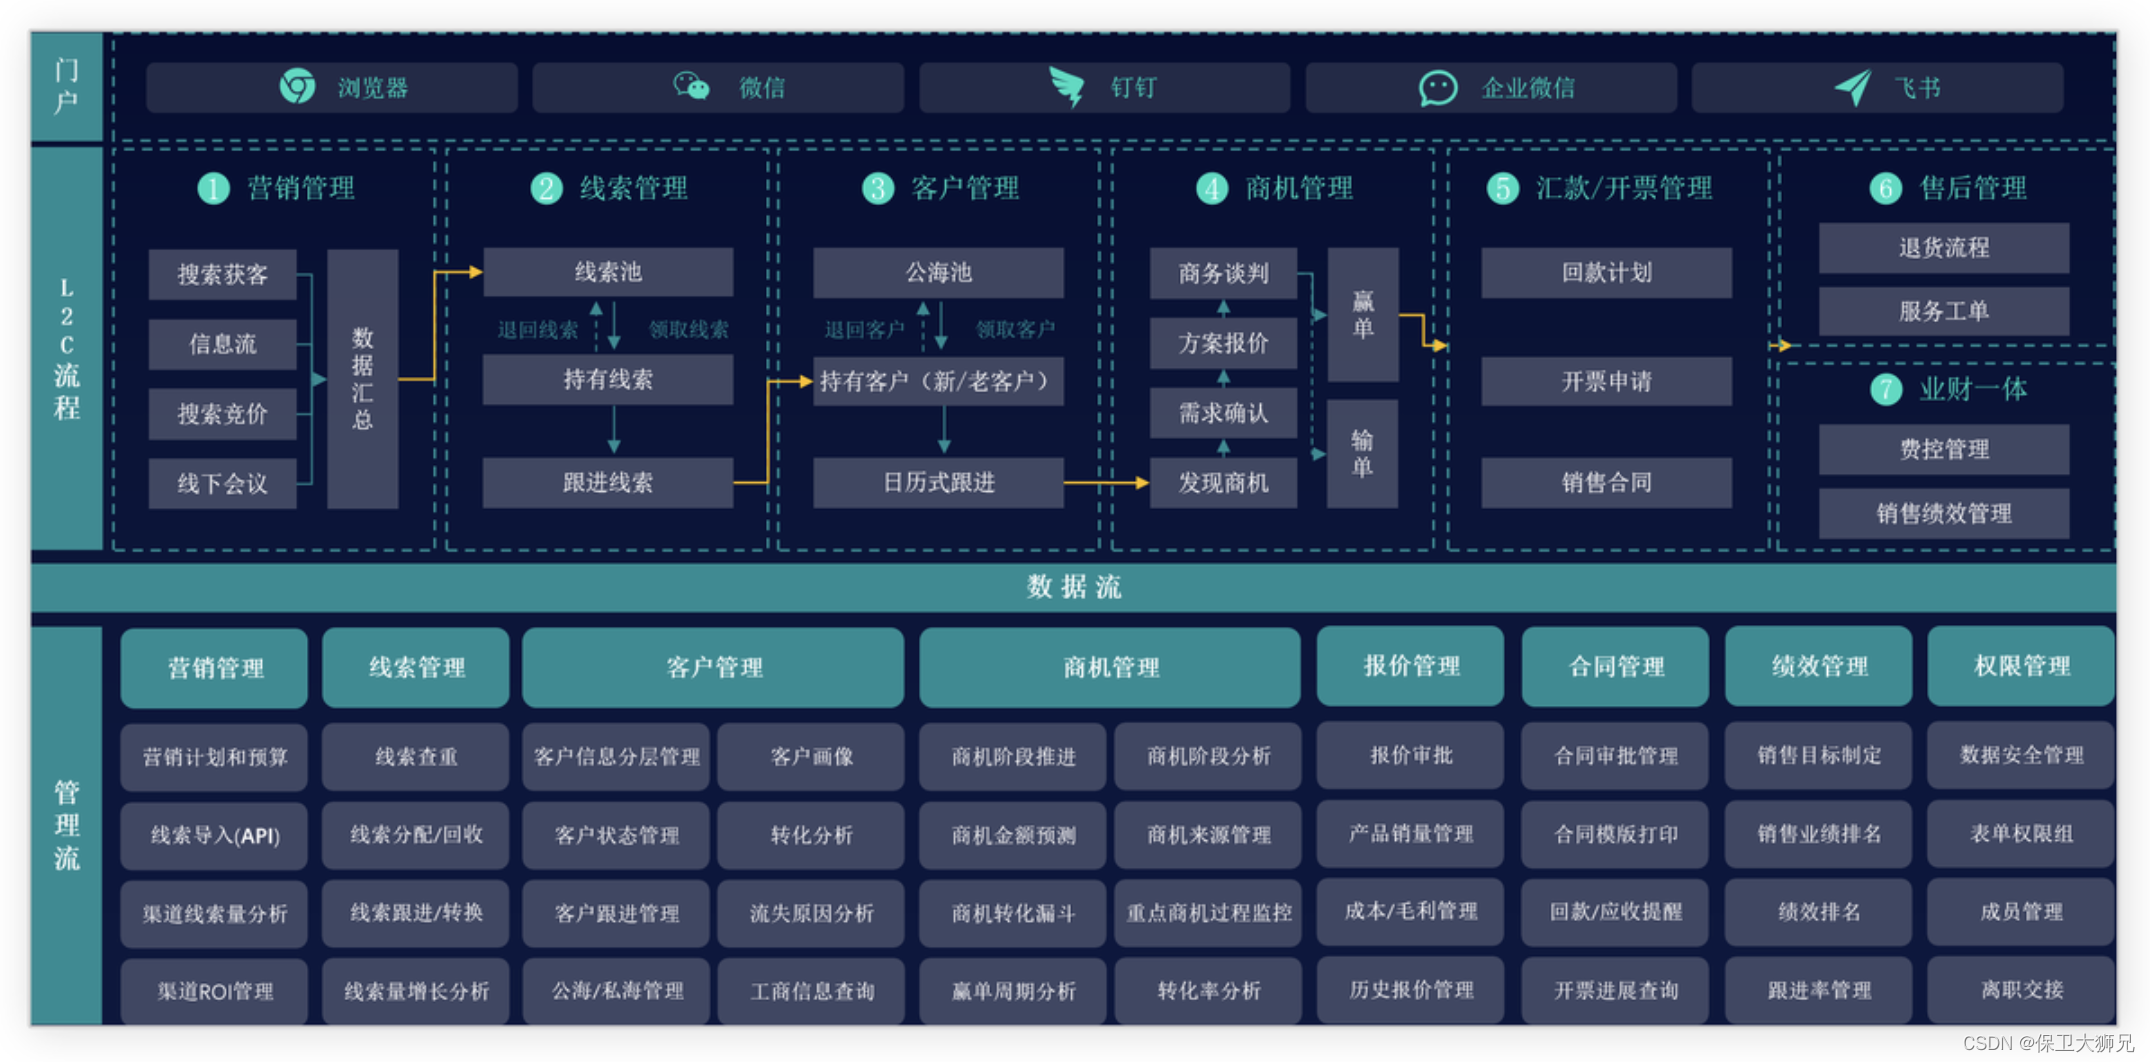Screen dimensions: 2150x1062
Task: Click the 数据安全管理 item
Action: click(2021, 755)
